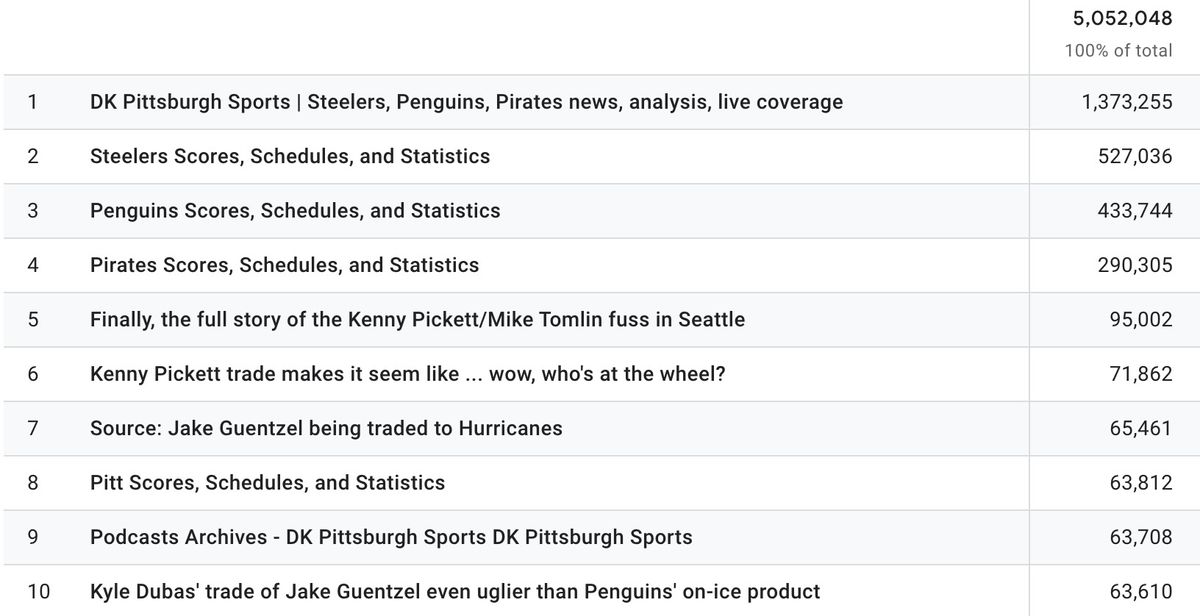Screen dimensions: 1200x616
Task: Click the 433,744 views cell
Action: coord(1135,211)
